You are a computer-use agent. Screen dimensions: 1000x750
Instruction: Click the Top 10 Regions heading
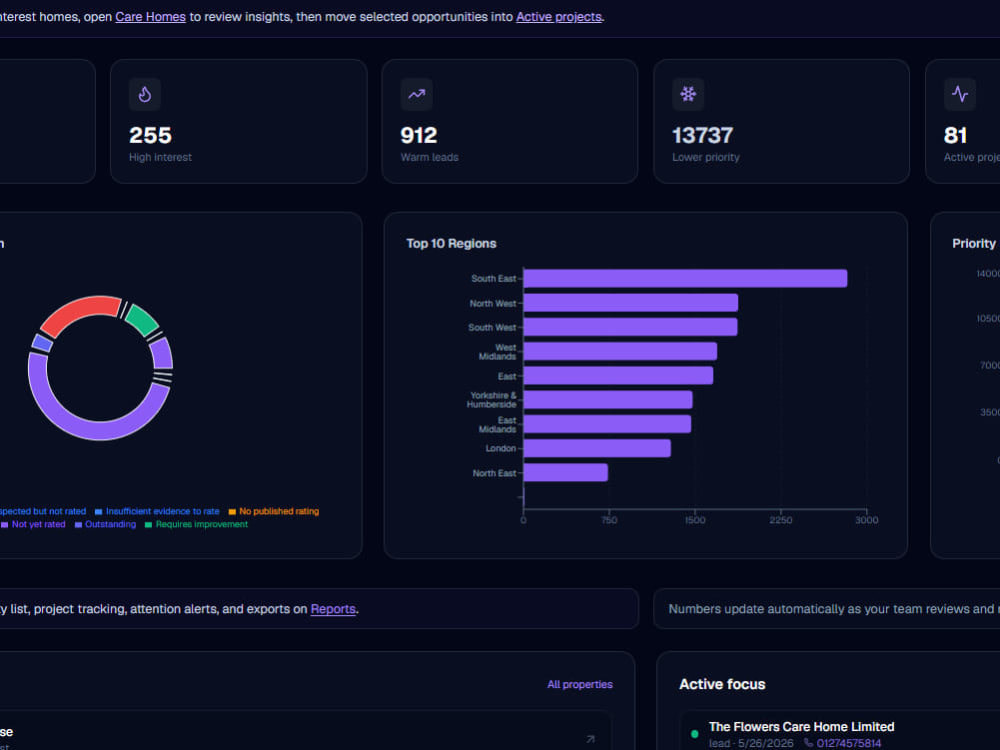point(452,244)
